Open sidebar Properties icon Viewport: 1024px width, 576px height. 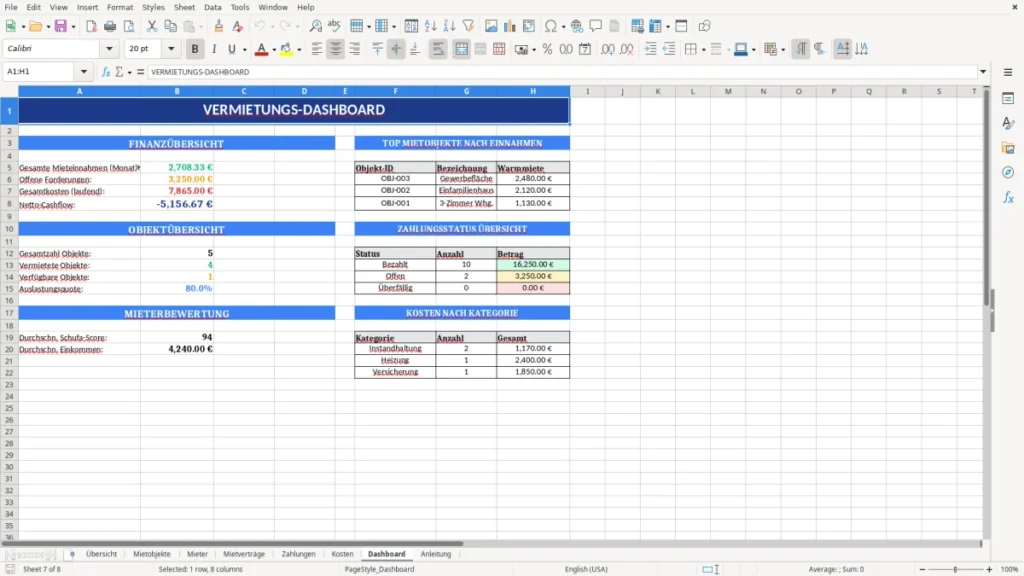tap(1008, 99)
